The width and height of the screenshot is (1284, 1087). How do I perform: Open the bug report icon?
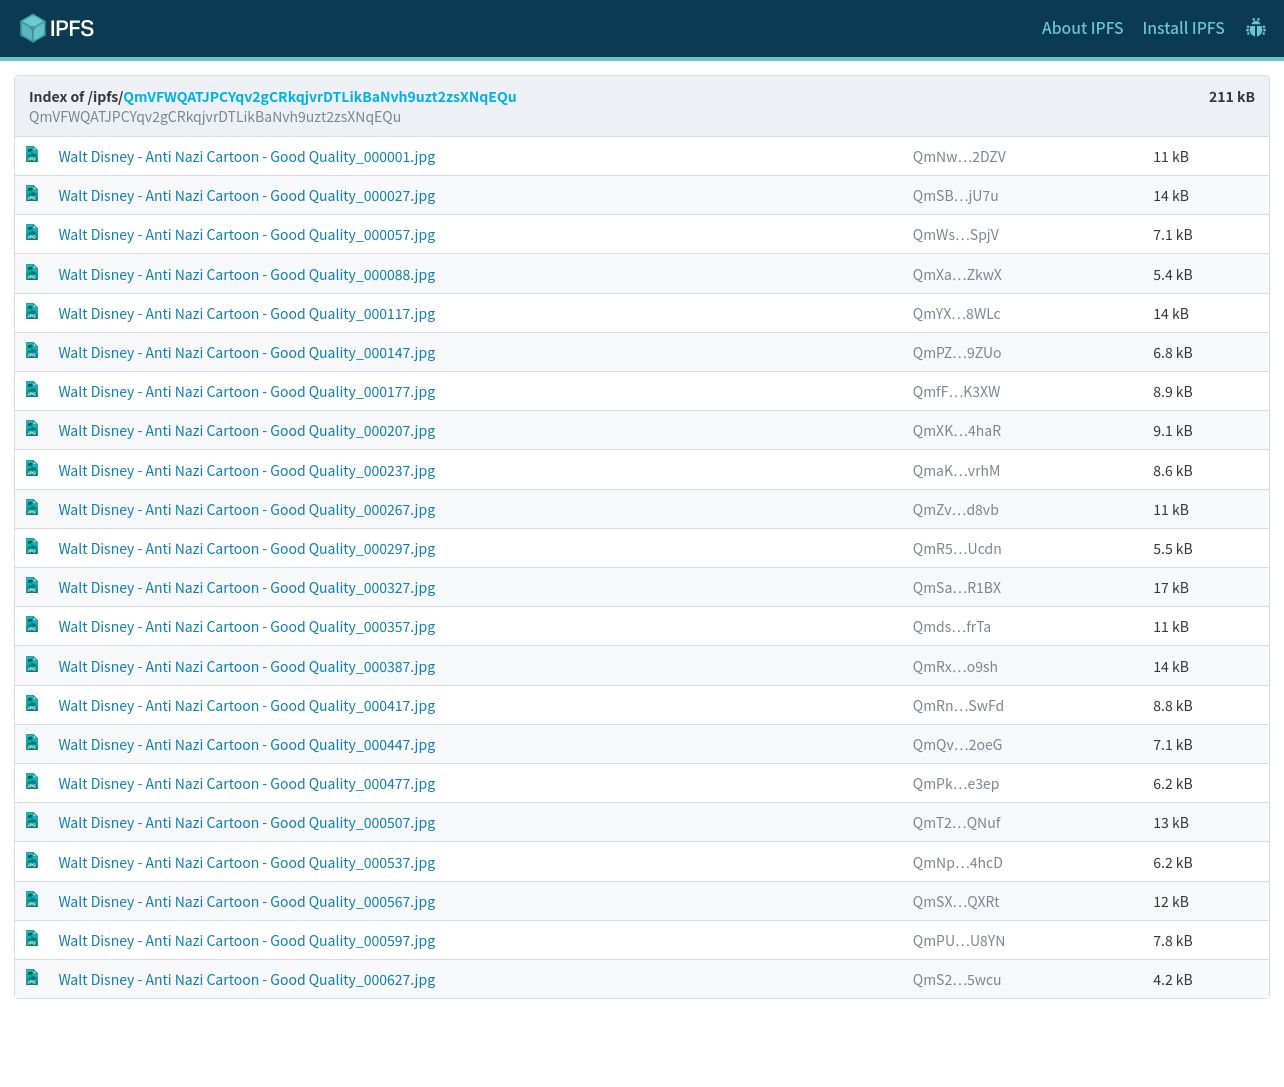click(x=1256, y=28)
